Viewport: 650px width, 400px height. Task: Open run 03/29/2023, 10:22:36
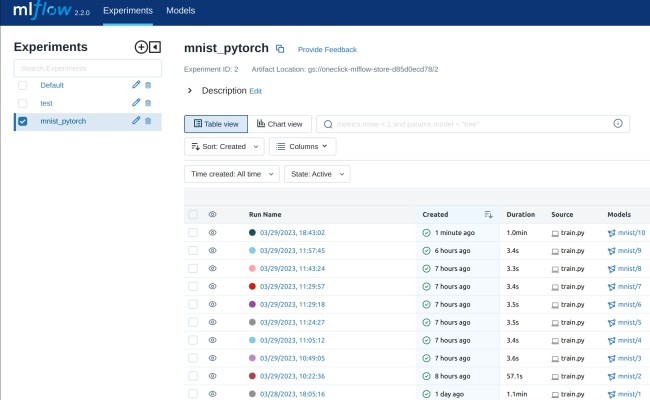click(x=292, y=376)
